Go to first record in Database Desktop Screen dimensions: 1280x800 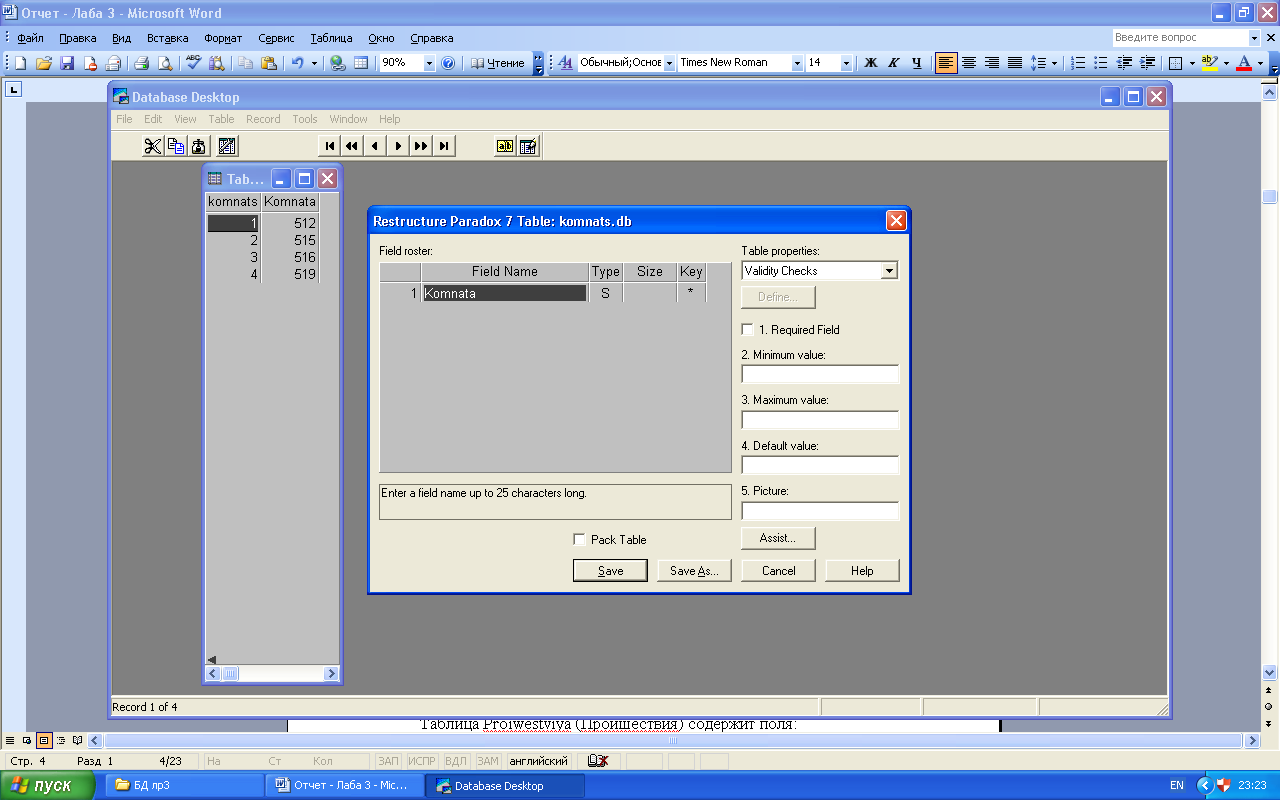tap(330, 146)
